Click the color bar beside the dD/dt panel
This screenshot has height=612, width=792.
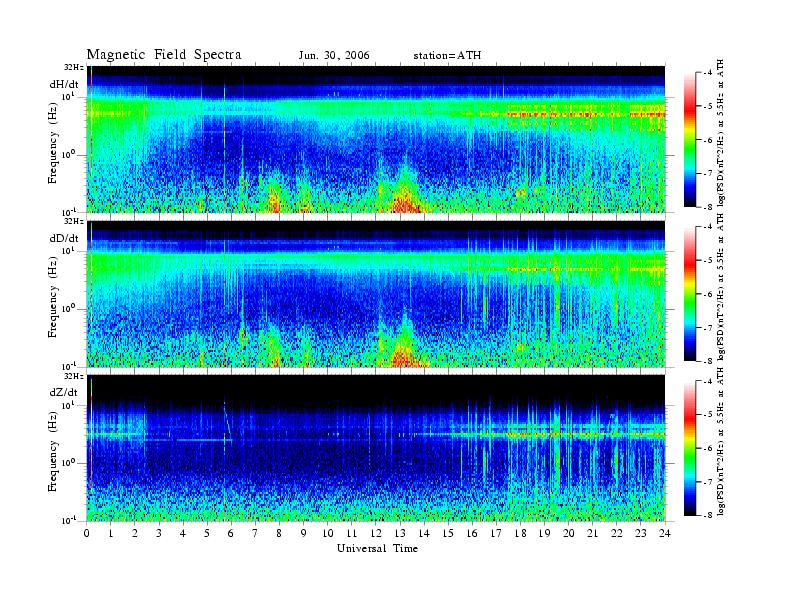[x=689, y=294]
